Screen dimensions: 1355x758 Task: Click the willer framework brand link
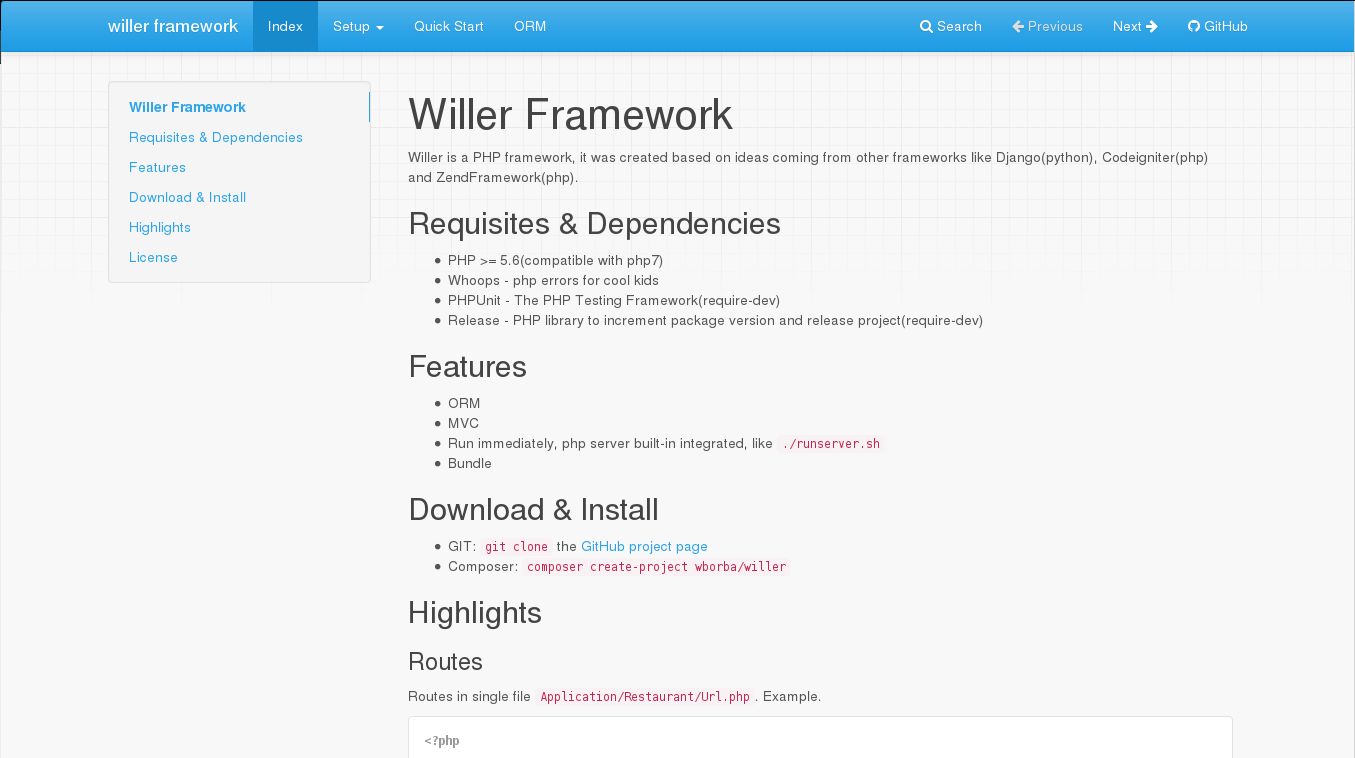(x=173, y=26)
